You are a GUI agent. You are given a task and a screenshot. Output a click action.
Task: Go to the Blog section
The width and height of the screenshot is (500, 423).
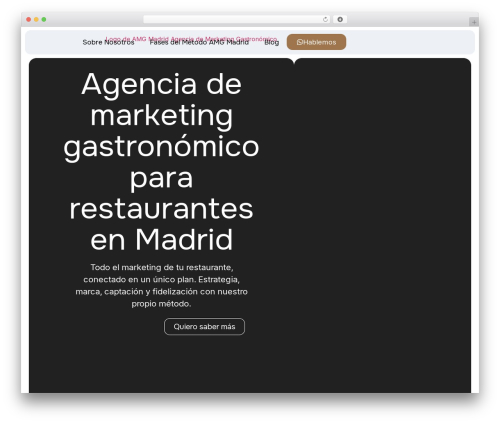point(271,42)
